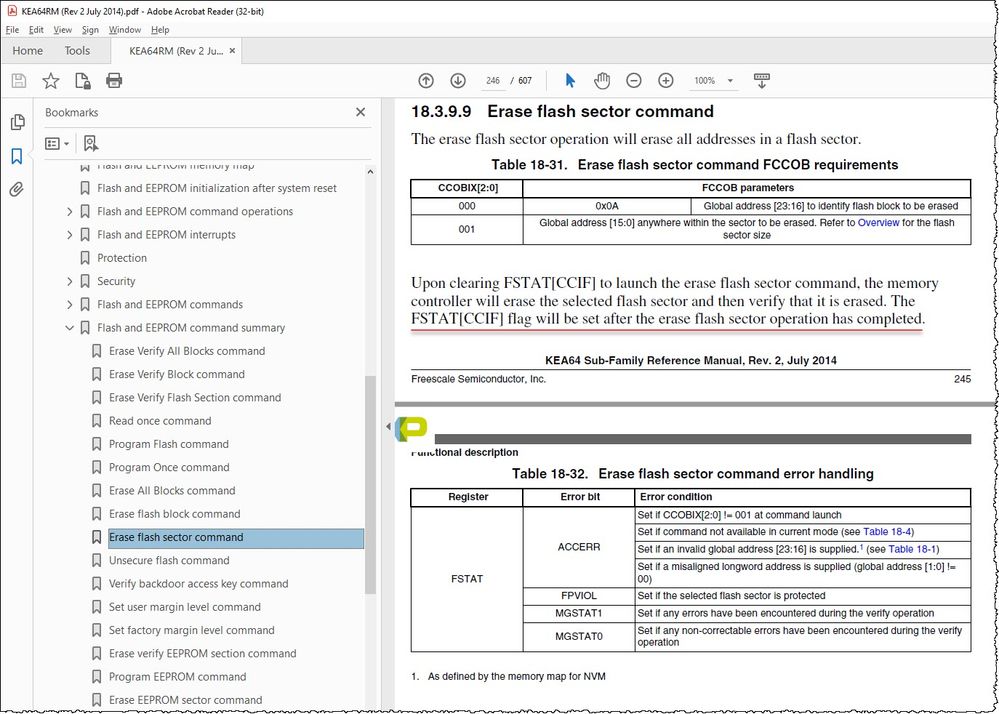Expand the Protection bookmark
Image resolution: width=999 pixels, height=714 pixels.
[68, 257]
